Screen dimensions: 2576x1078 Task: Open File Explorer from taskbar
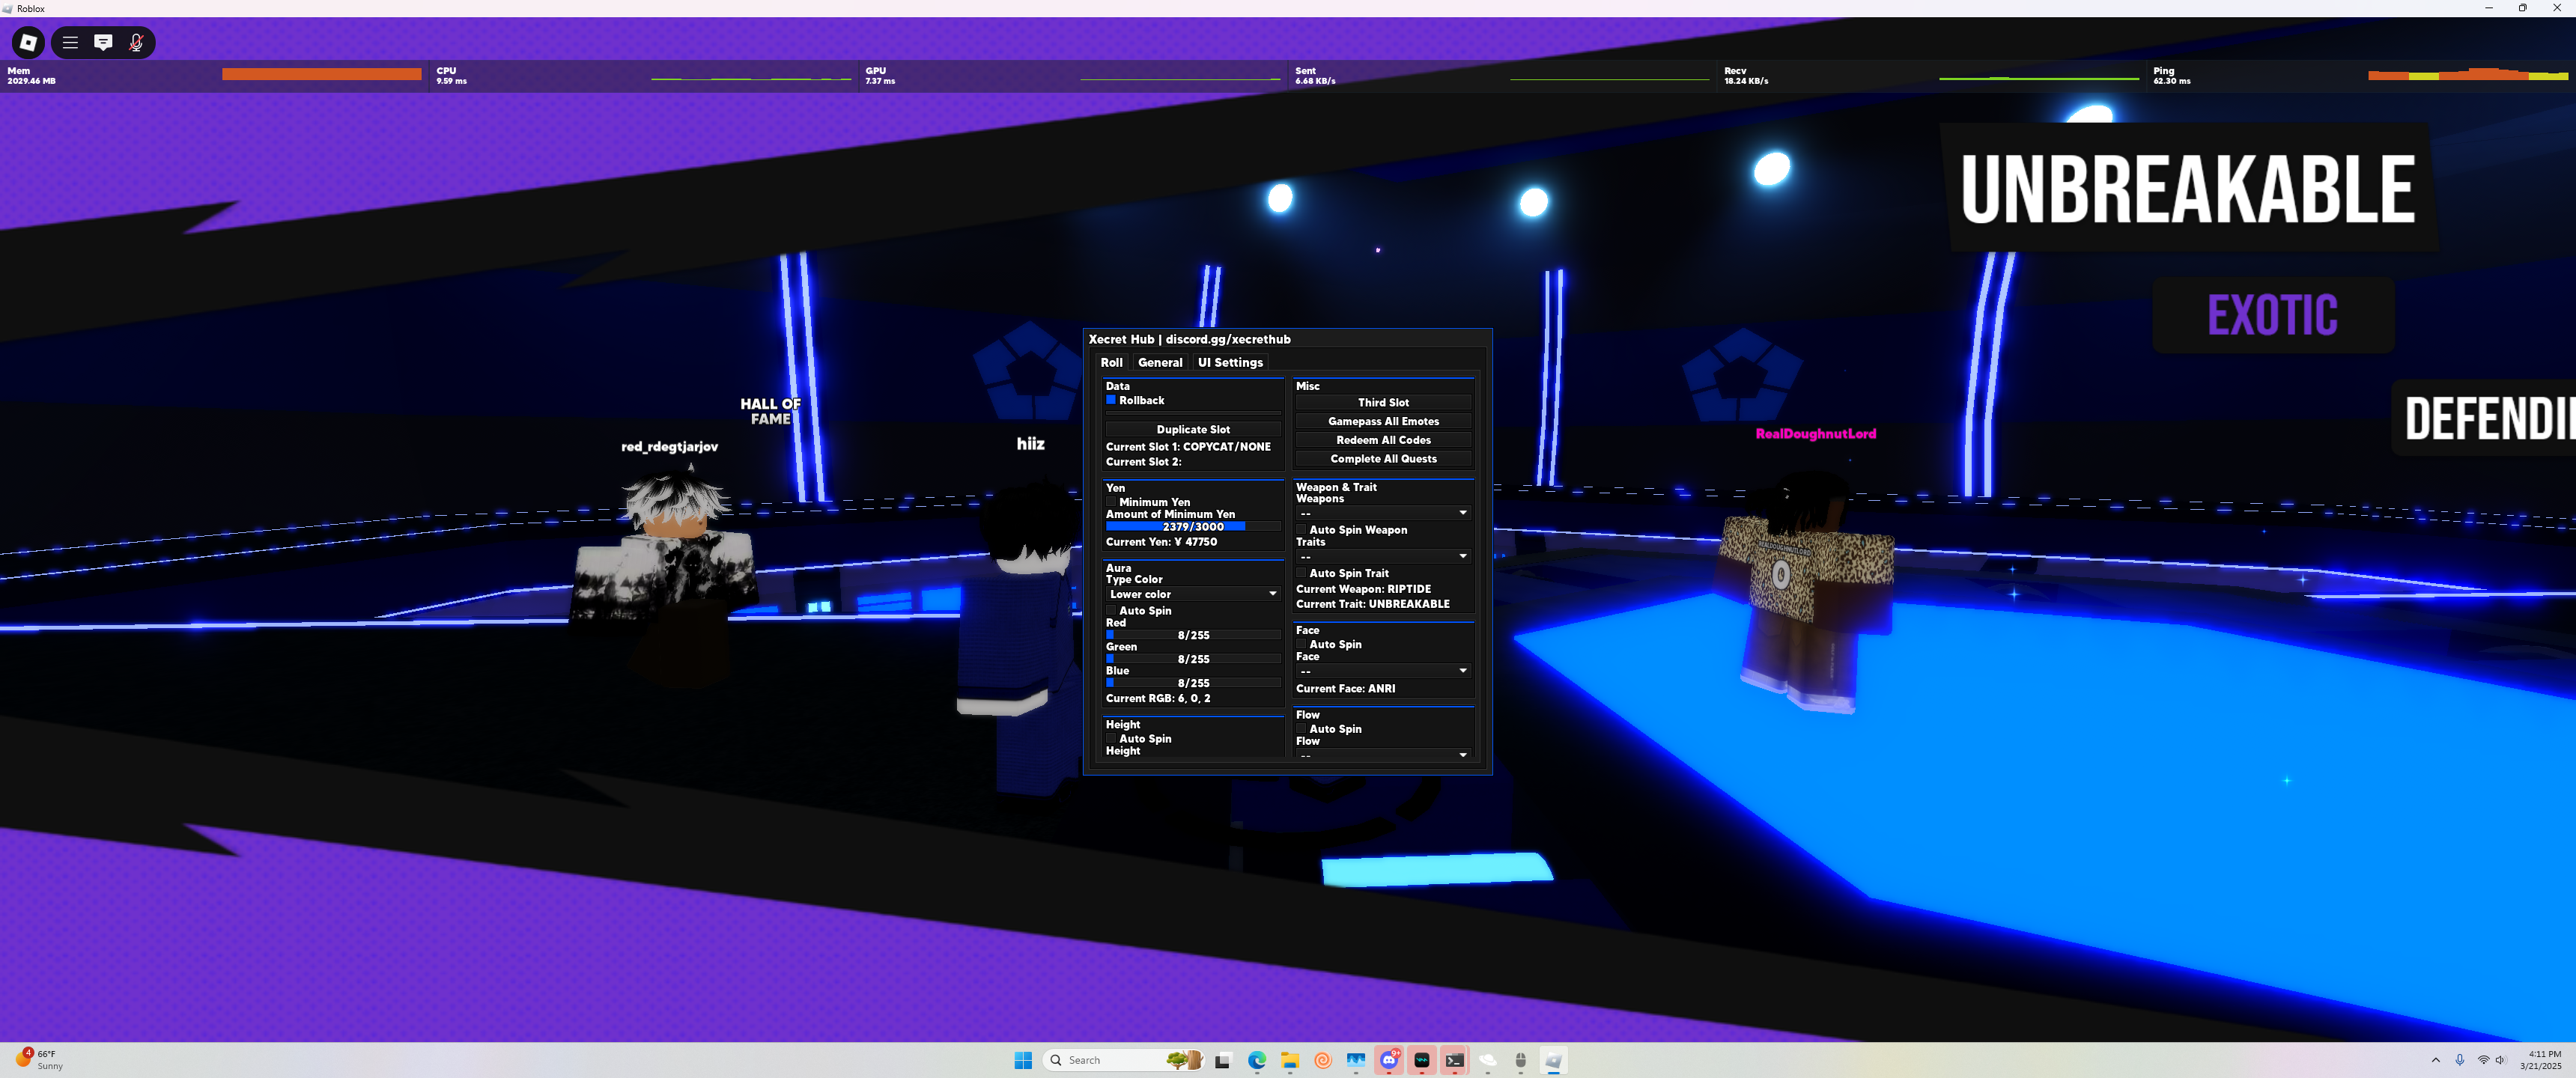[x=1290, y=1060]
